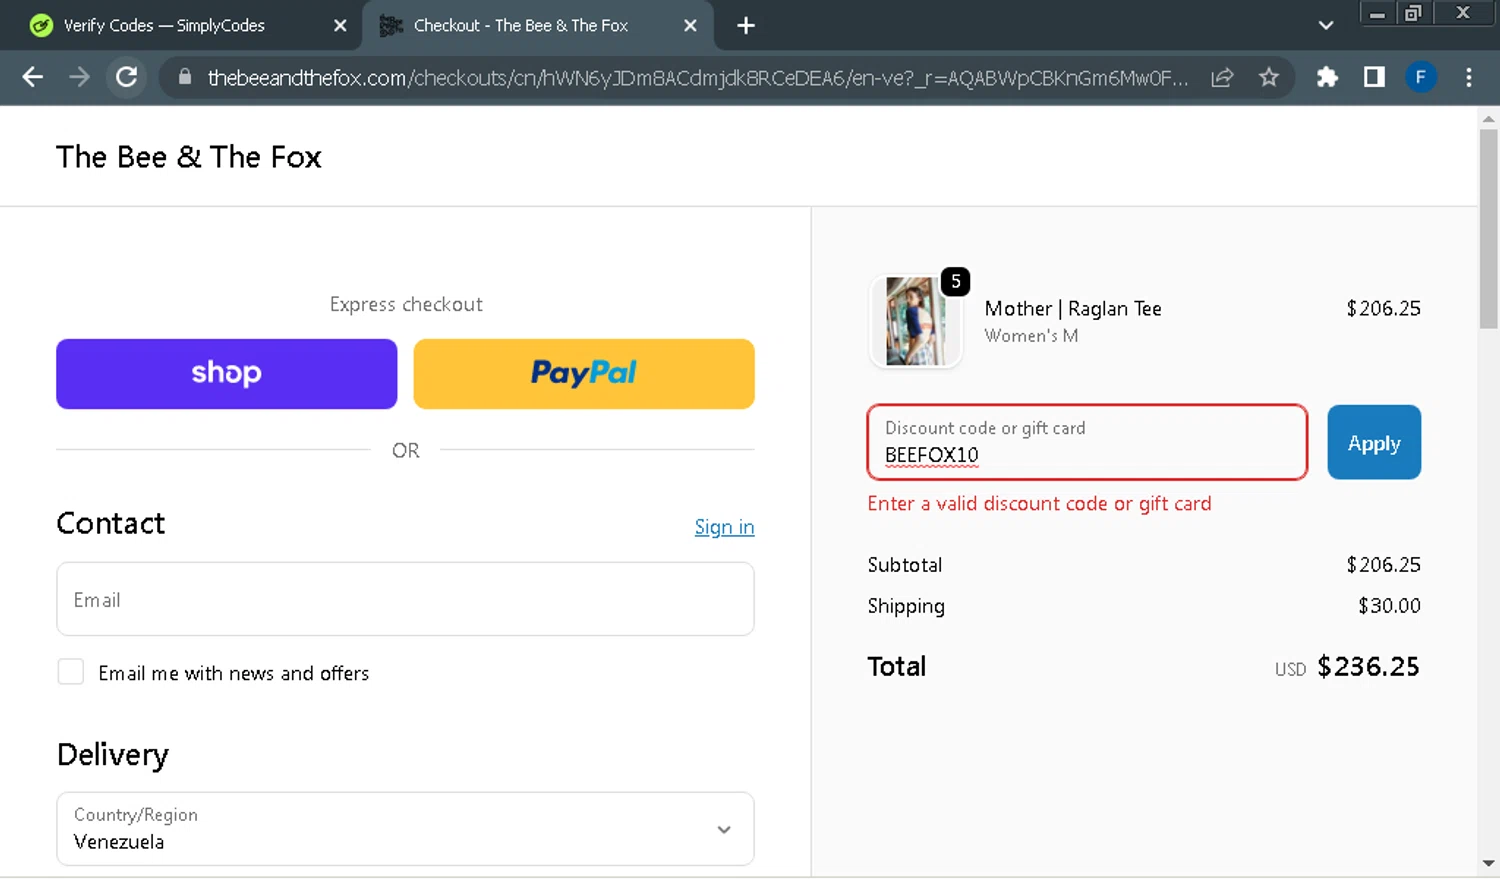Check Email me with news and offers
1500x879 pixels.
click(71, 672)
